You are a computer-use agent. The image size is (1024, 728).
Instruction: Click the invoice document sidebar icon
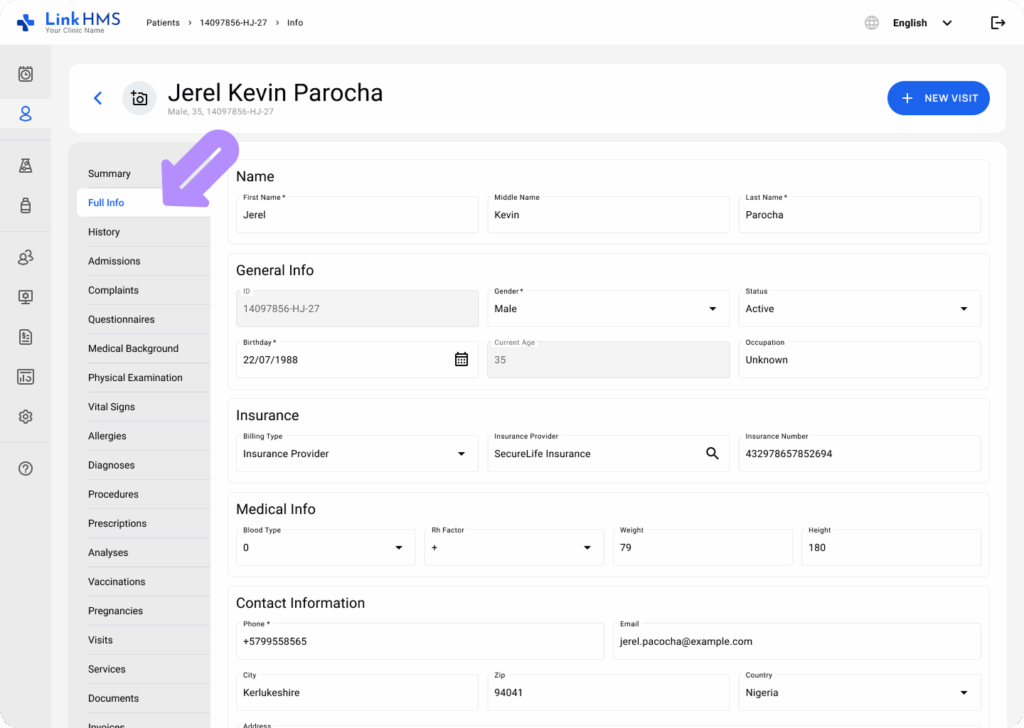click(26, 337)
